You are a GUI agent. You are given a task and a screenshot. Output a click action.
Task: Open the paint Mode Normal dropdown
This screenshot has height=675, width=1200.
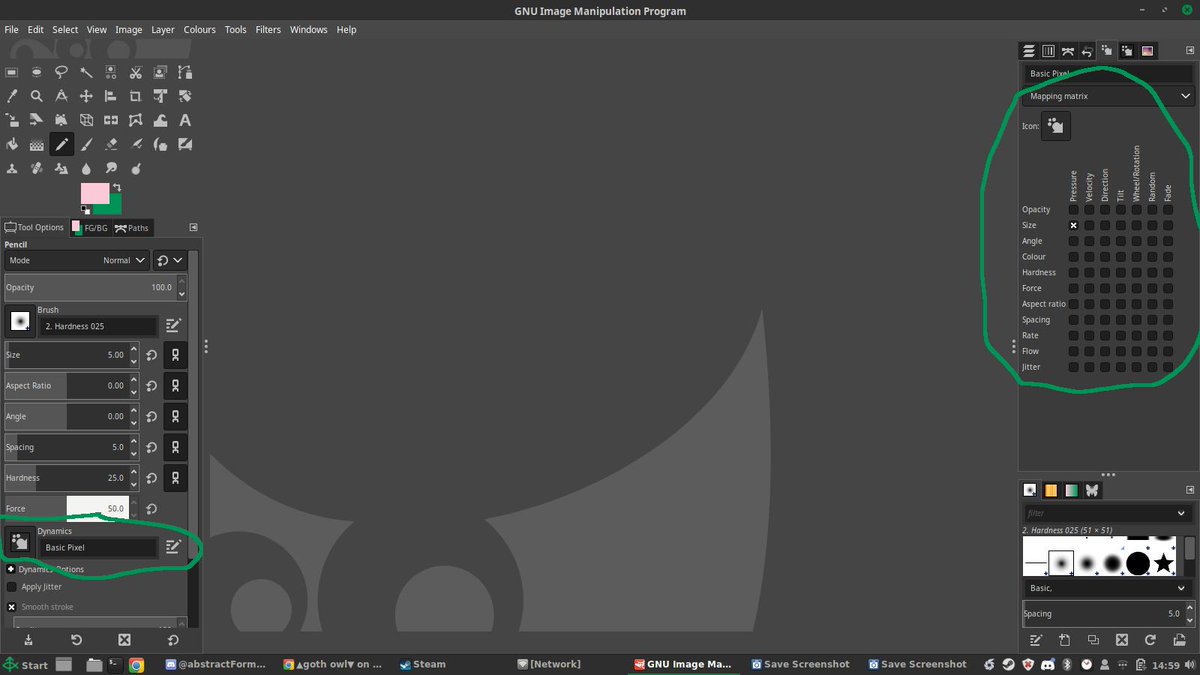point(77,260)
